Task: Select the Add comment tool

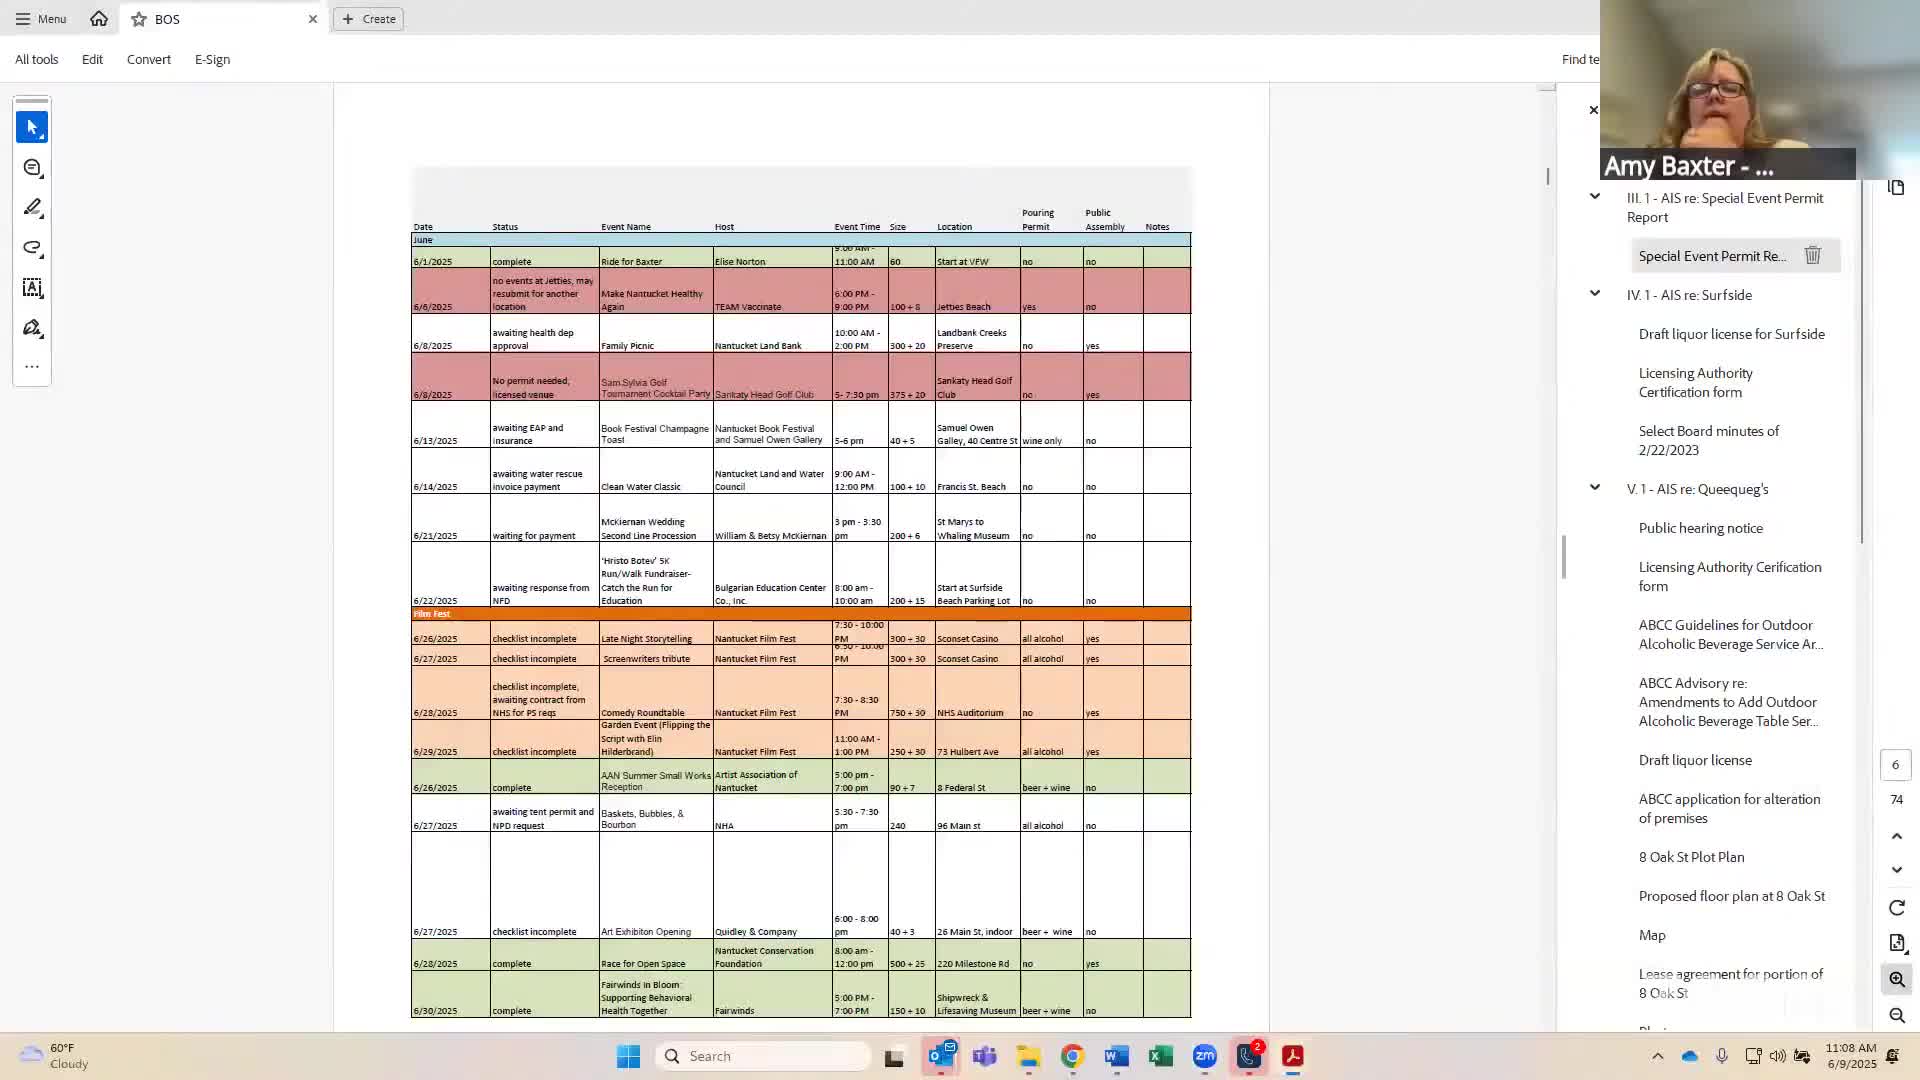Action: 32,168
